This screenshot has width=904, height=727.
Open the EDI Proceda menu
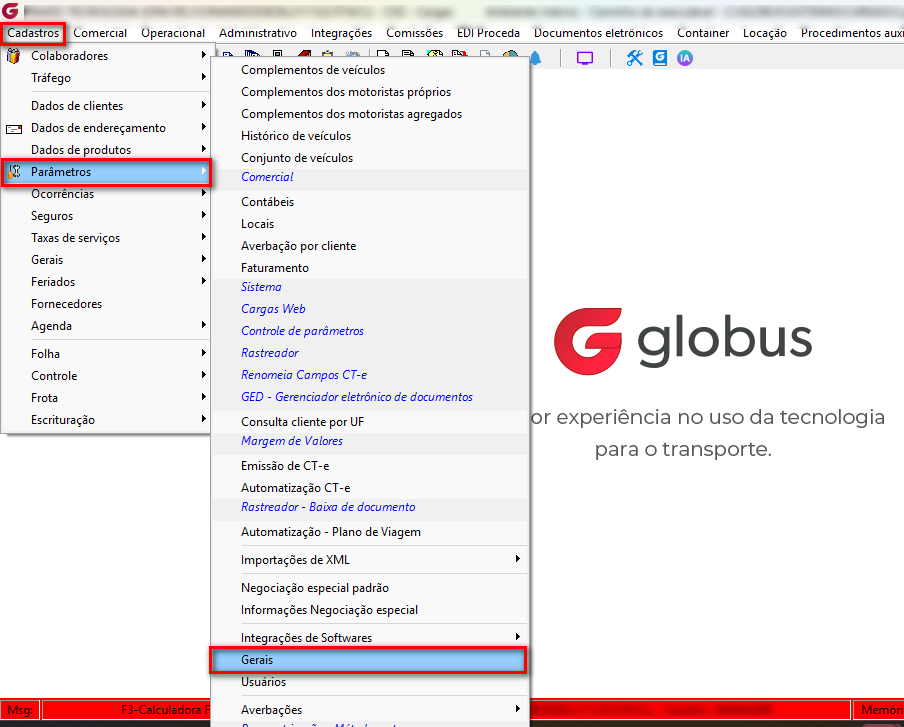488,33
